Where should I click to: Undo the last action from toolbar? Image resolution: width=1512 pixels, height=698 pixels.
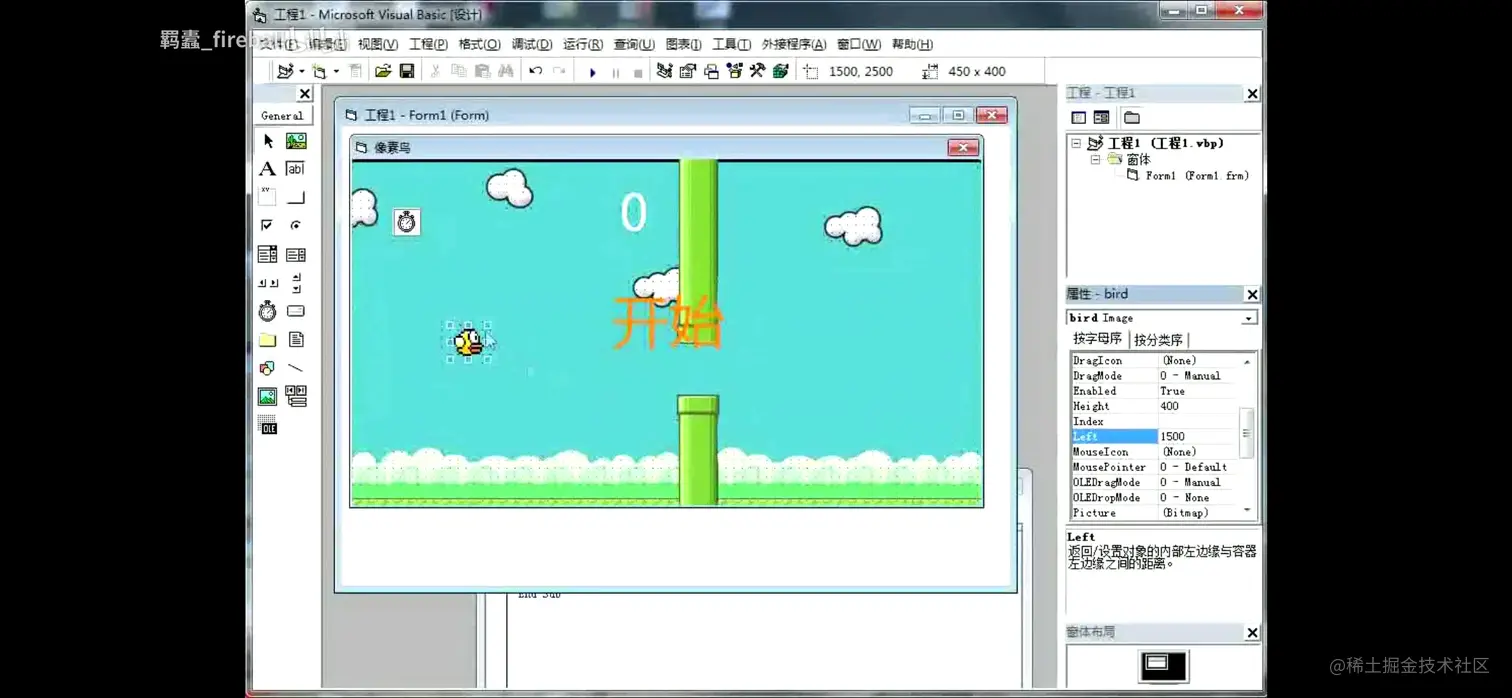coord(536,71)
